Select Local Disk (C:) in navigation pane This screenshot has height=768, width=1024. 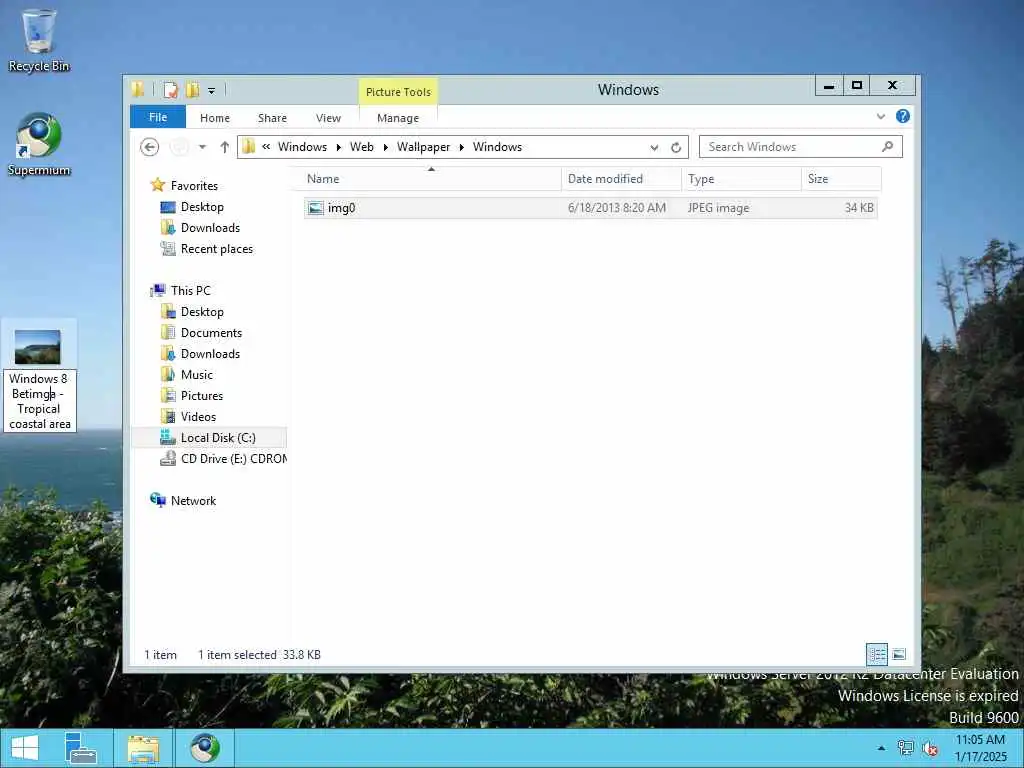click(x=209, y=438)
